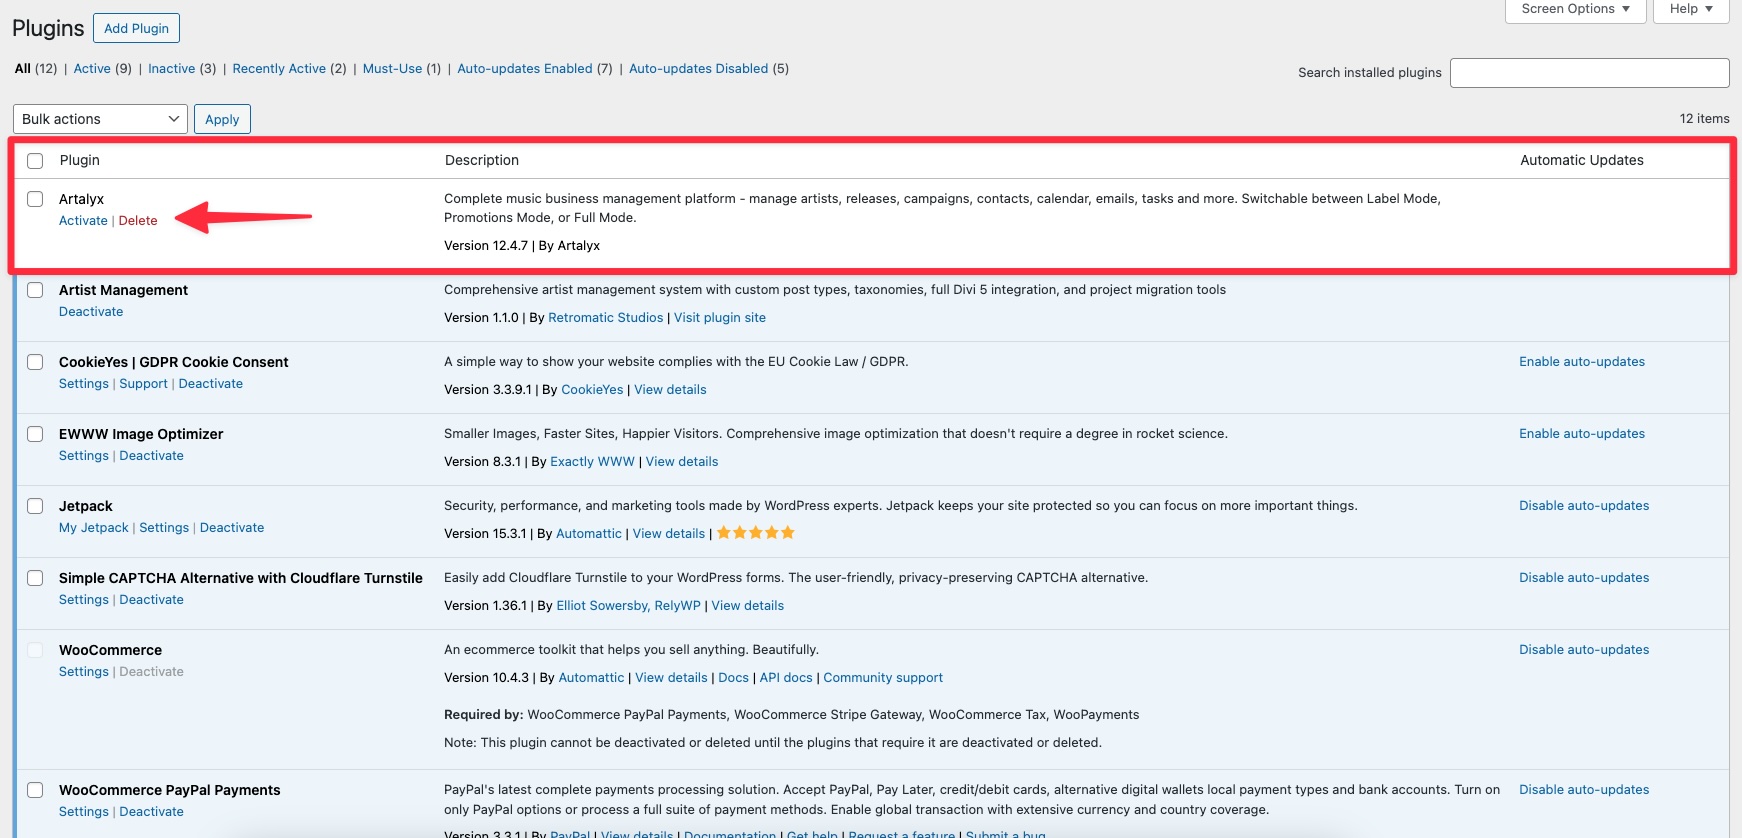Open CookieYes Settings
This screenshot has height=838, width=1742.
pyautogui.click(x=84, y=384)
